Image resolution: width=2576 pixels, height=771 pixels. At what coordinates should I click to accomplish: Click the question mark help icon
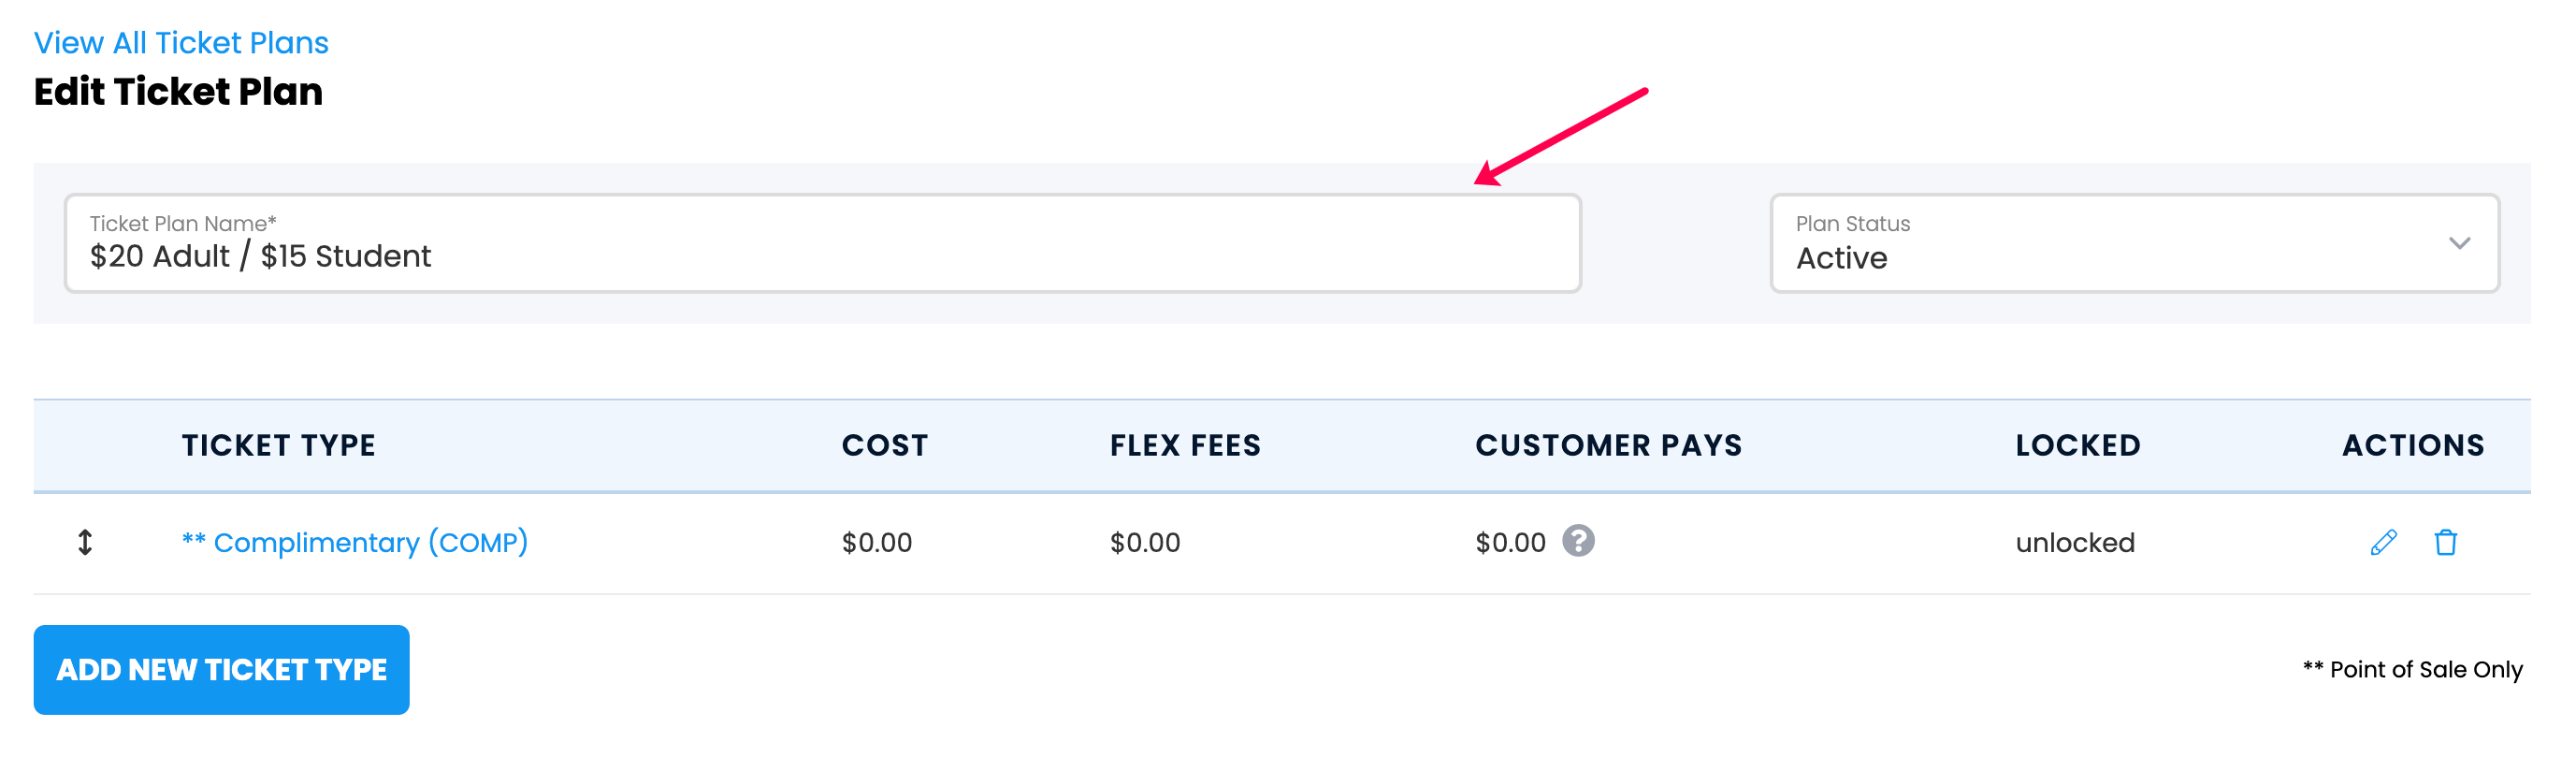(1578, 541)
